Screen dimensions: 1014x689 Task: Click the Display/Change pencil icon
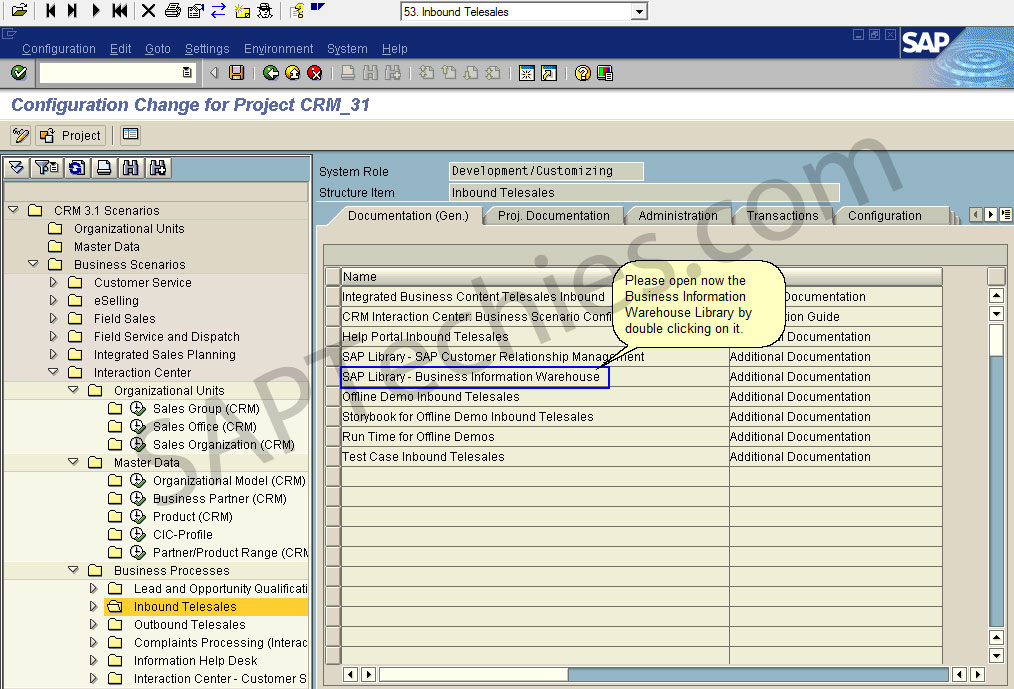tap(21, 135)
